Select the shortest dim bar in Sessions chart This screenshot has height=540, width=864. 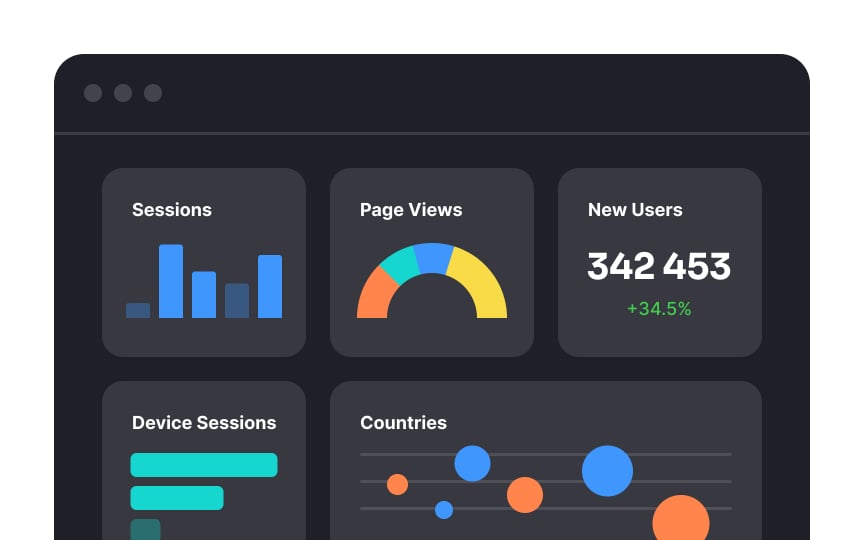click(x=138, y=310)
